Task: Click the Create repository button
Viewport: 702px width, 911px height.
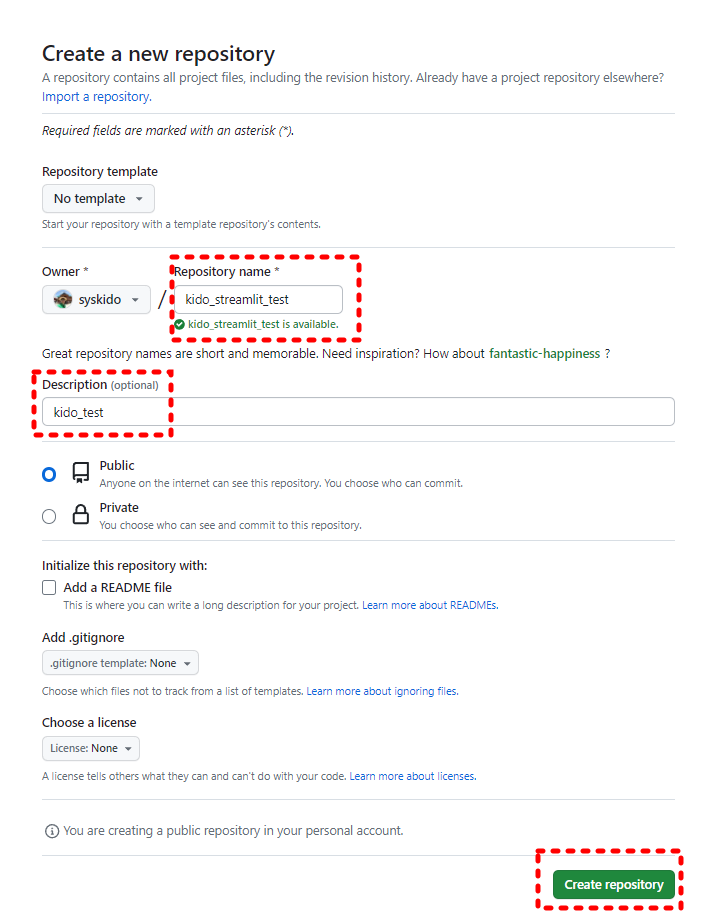Action: pos(614,884)
